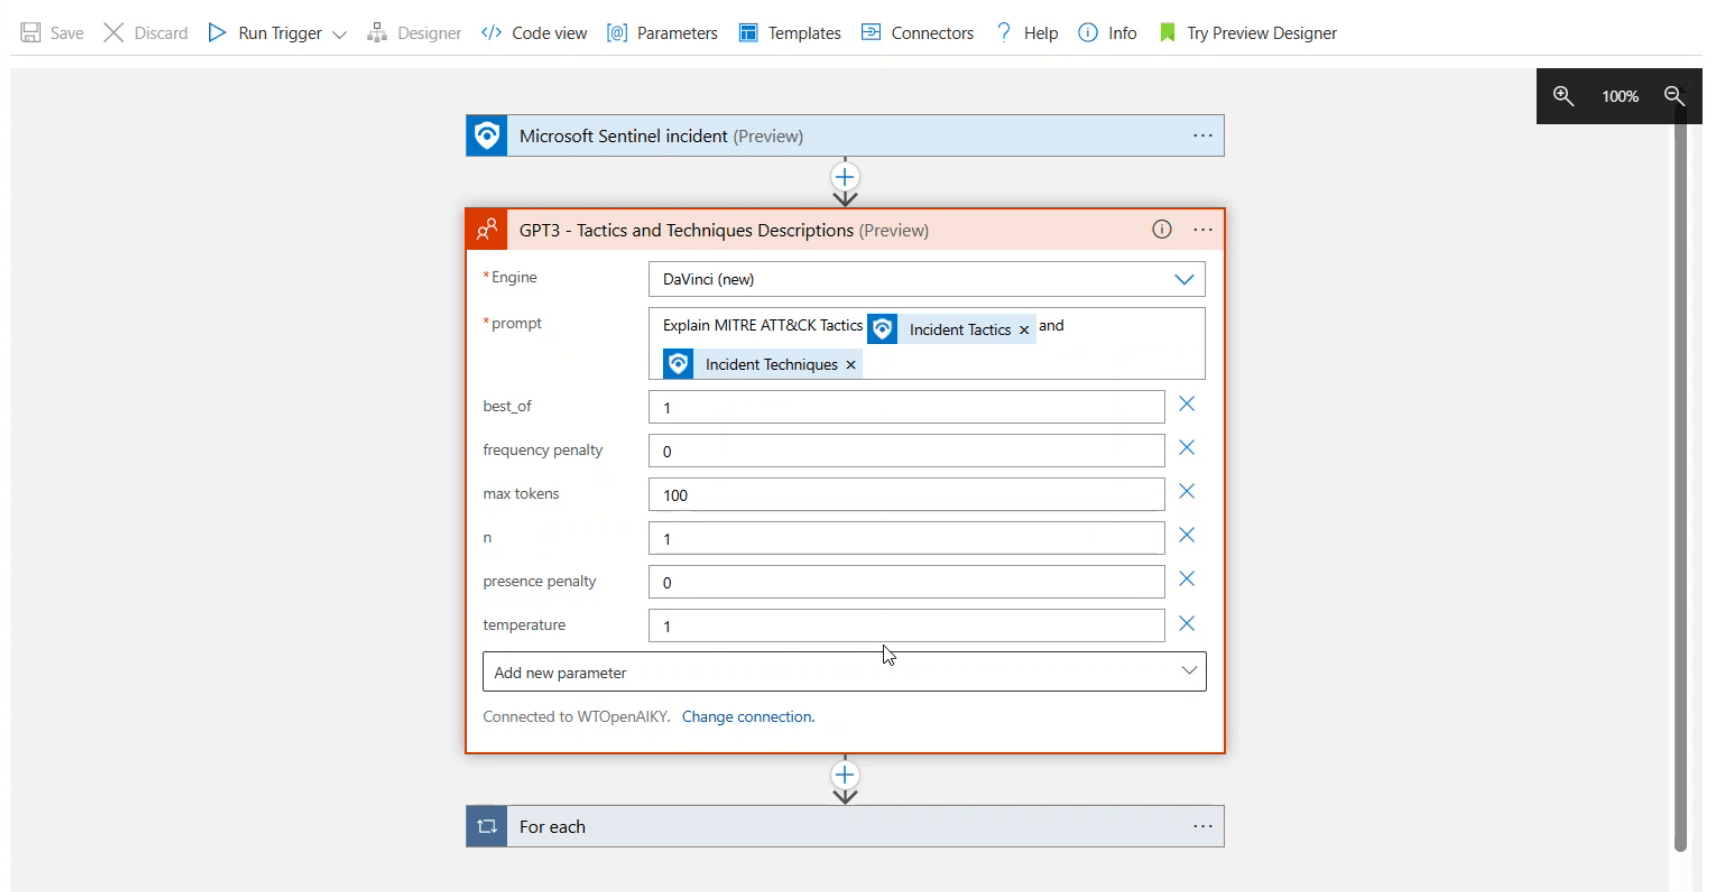This screenshot has height=892, width=1724.
Task: Click the zoom in magnifier icon
Action: (x=1563, y=96)
